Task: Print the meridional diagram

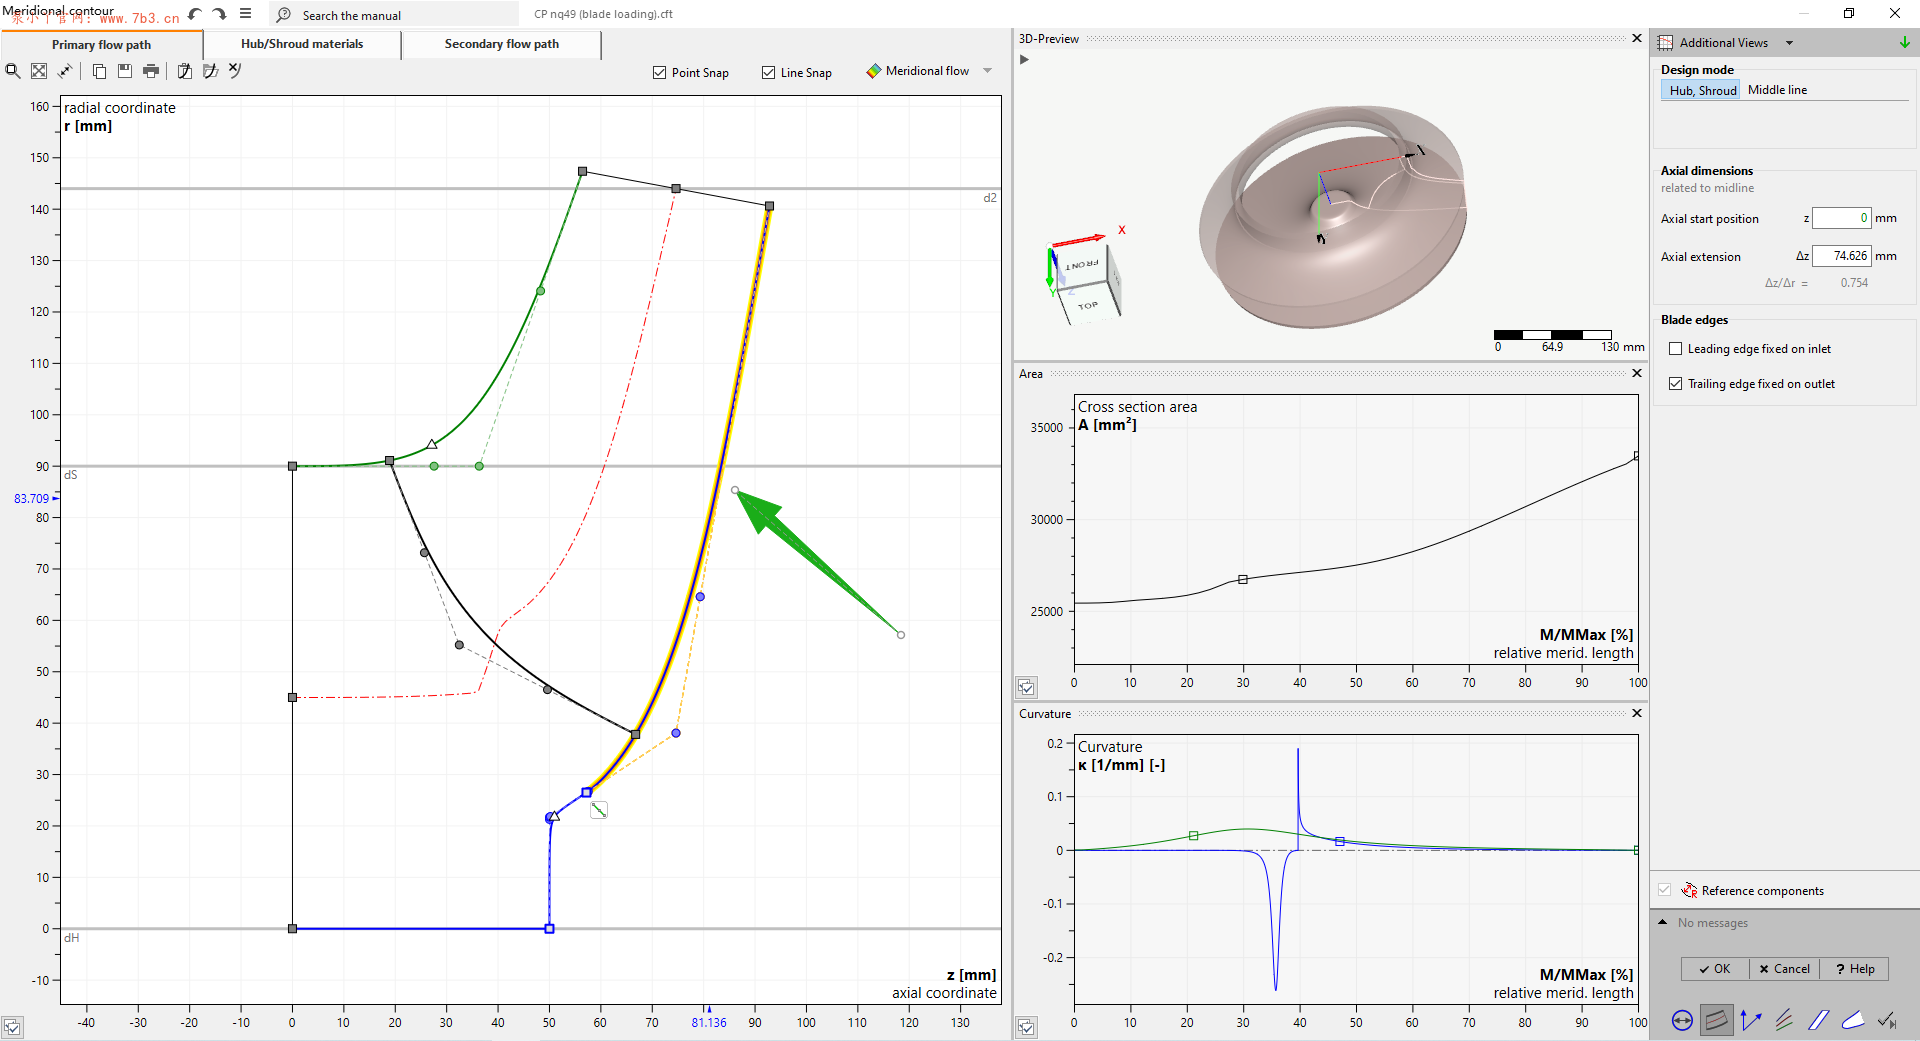Action: click(x=151, y=71)
